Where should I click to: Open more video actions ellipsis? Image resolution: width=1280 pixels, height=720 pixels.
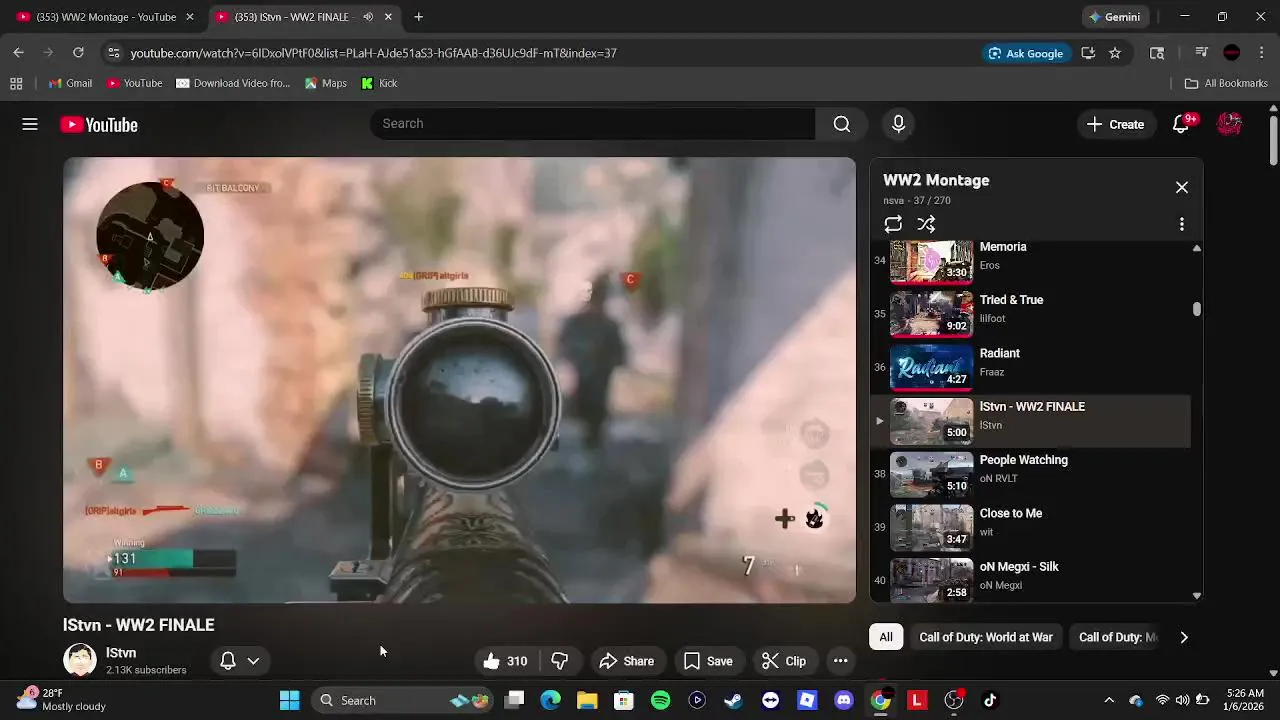pyautogui.click(x=841, y=661)
